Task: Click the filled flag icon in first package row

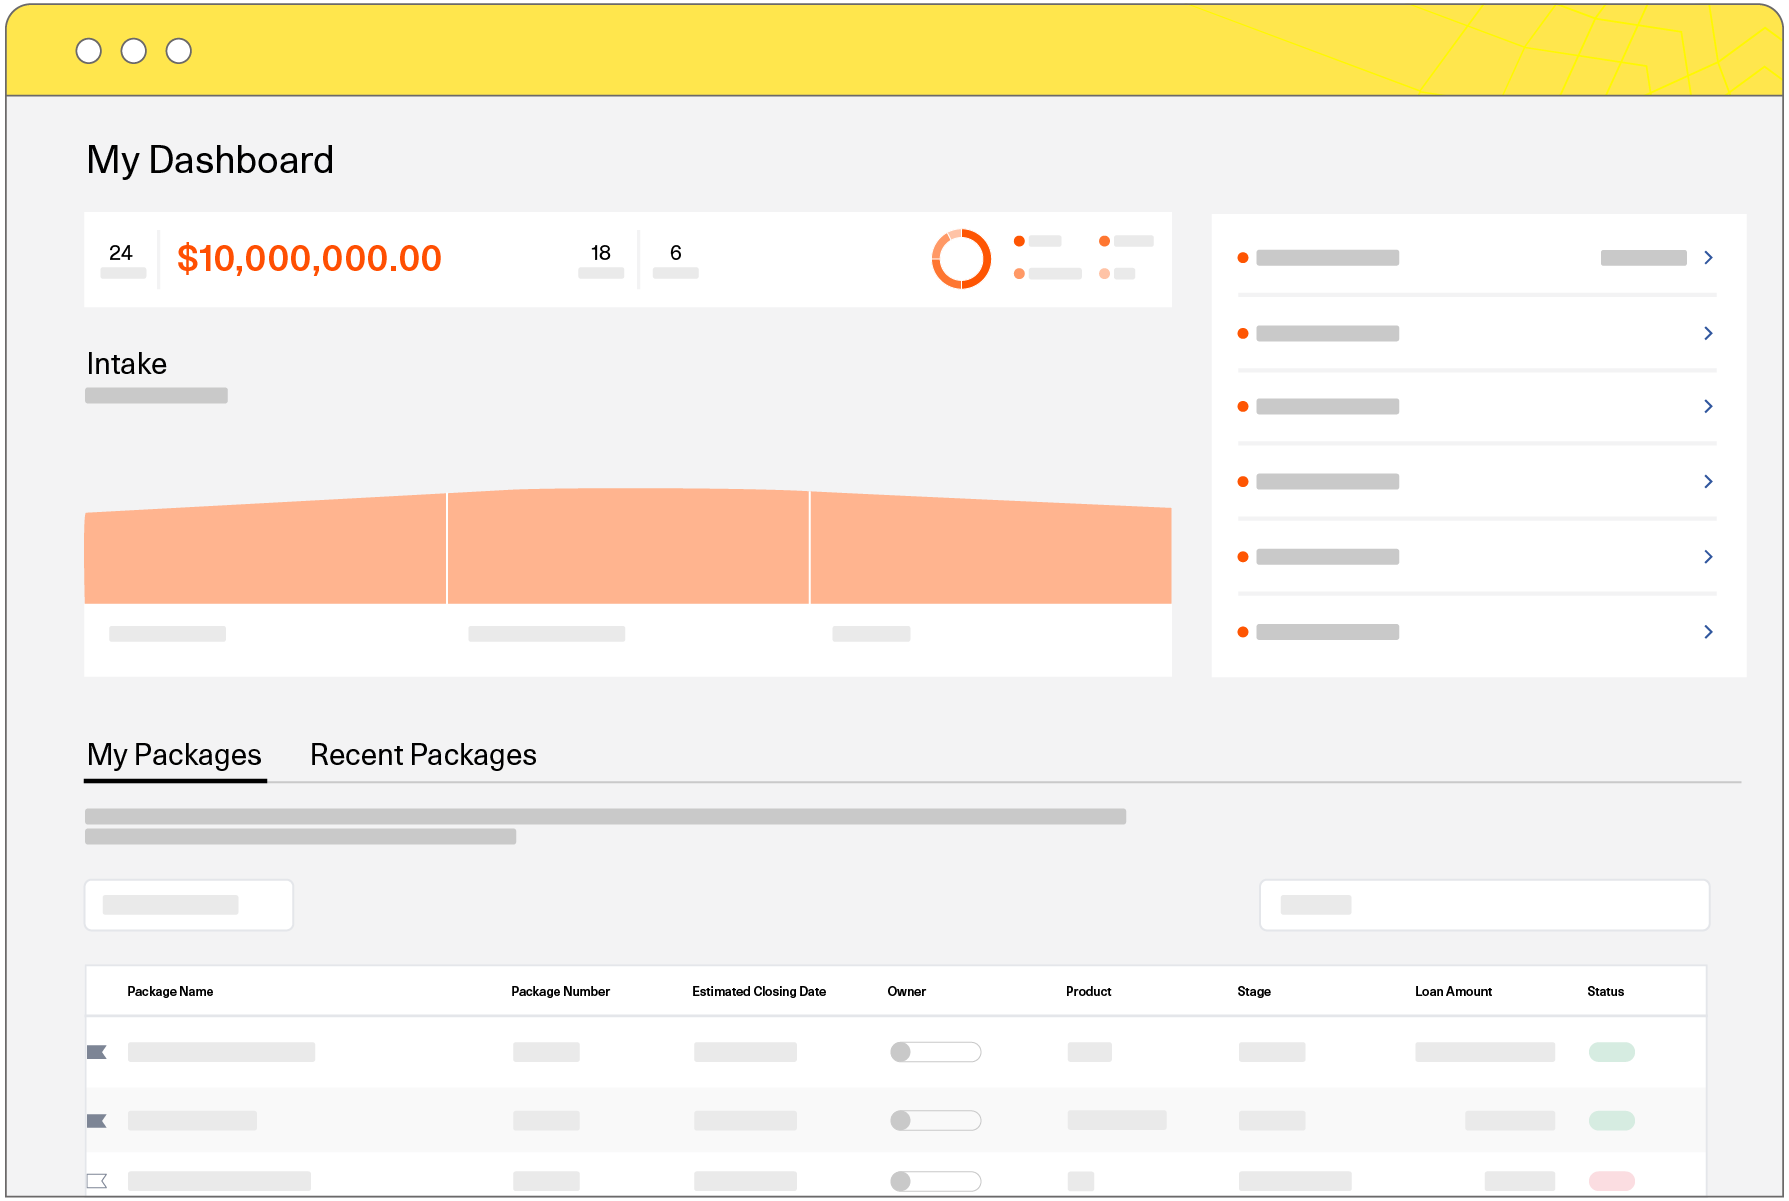Action: [97, 1052]
